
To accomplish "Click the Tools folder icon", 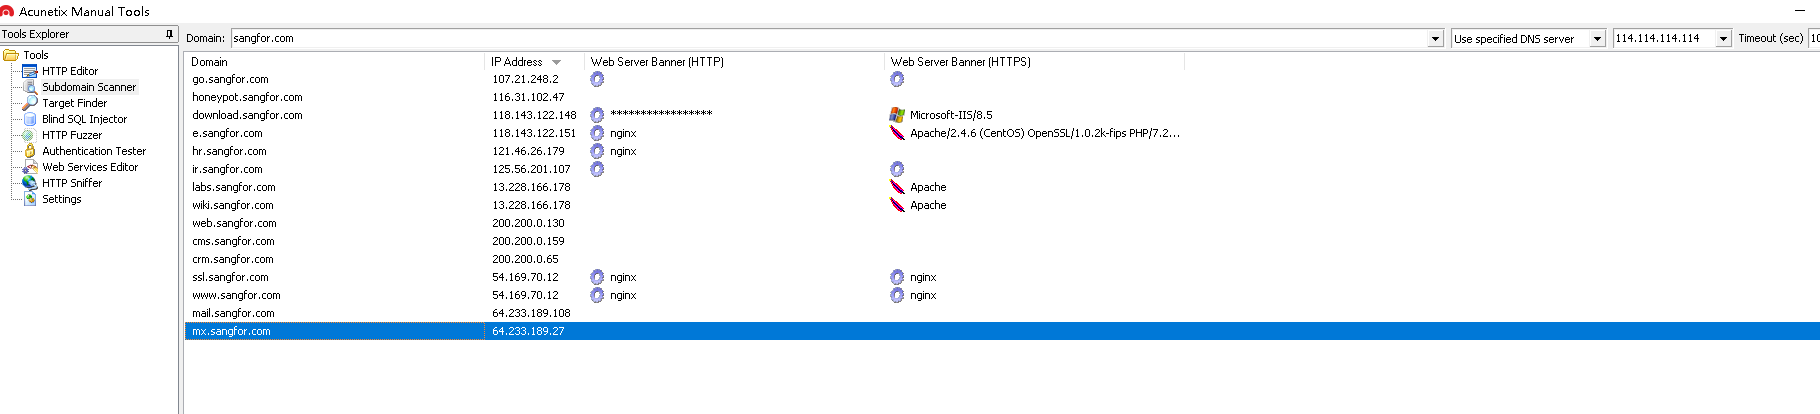I will click(x=11, y=55).
